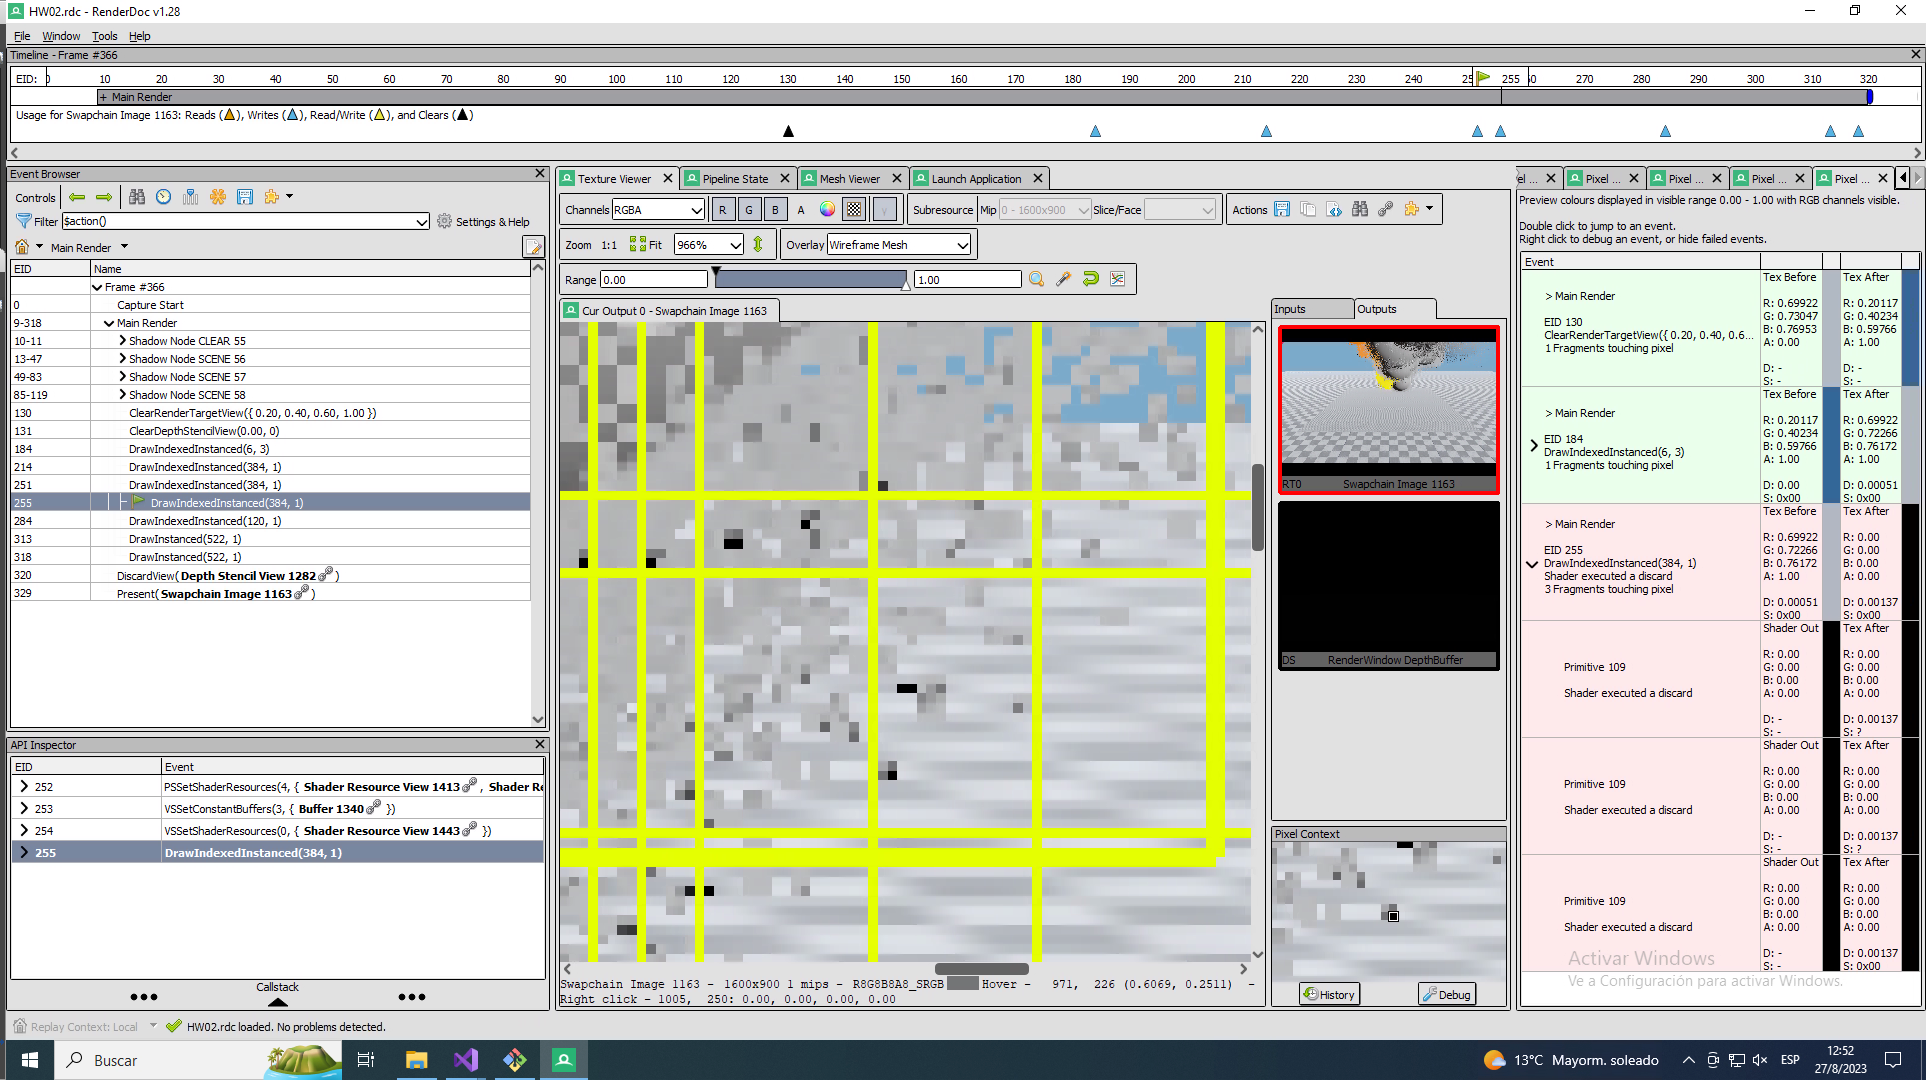Show event timing with the clock icon
Screen dimensions: 1926x1080
163,197
